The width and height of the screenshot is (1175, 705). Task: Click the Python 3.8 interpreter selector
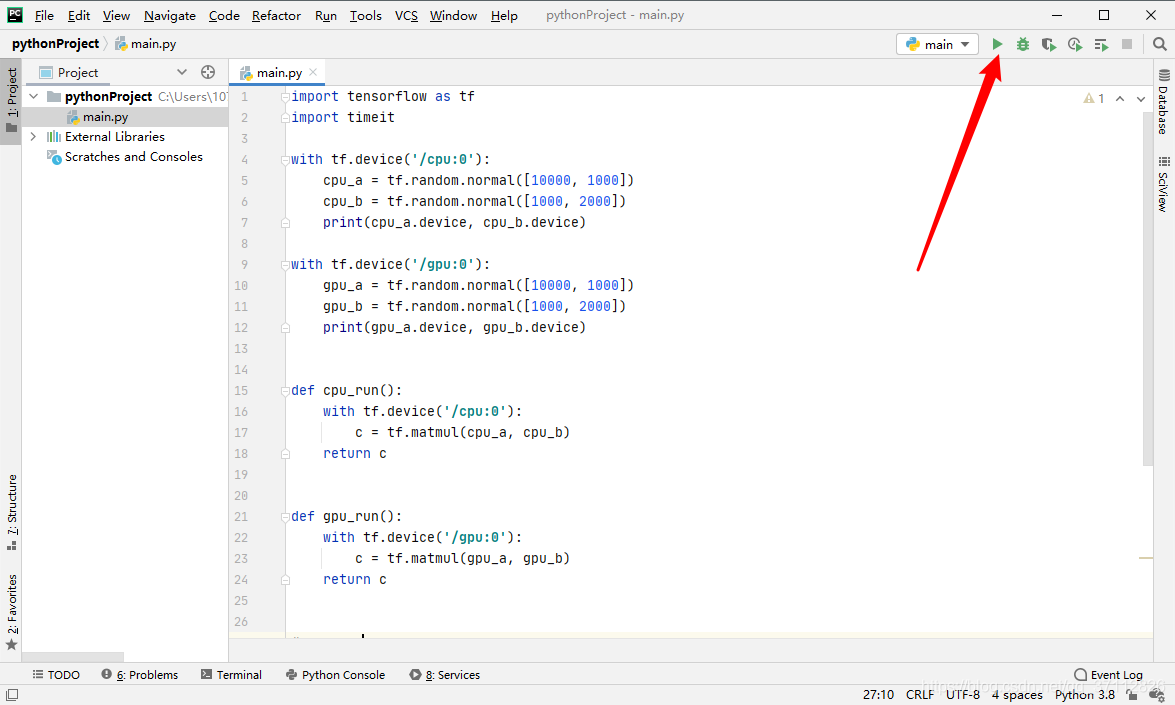[x=1085, y=695]
